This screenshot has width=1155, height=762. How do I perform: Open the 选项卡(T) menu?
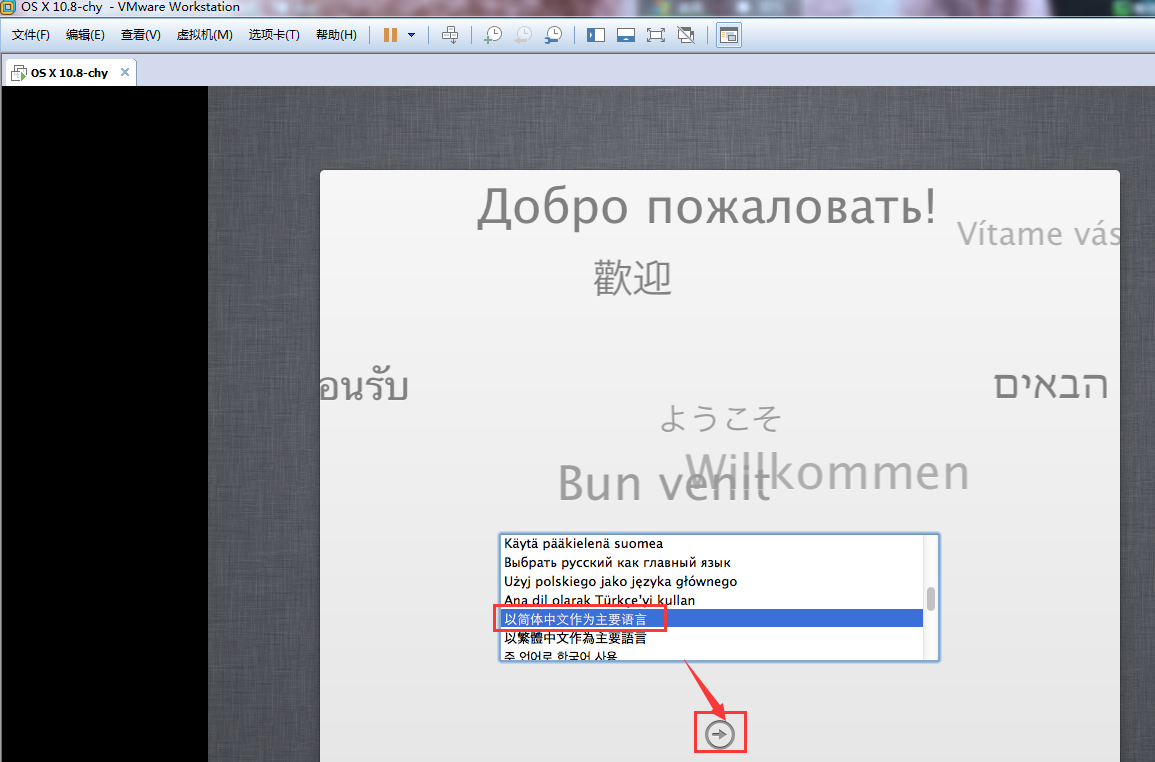pos(274,35)
